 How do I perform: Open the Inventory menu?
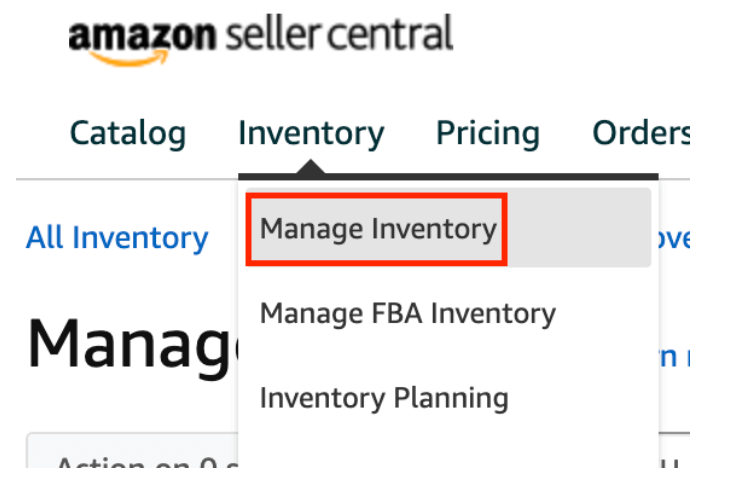(311, 134)
